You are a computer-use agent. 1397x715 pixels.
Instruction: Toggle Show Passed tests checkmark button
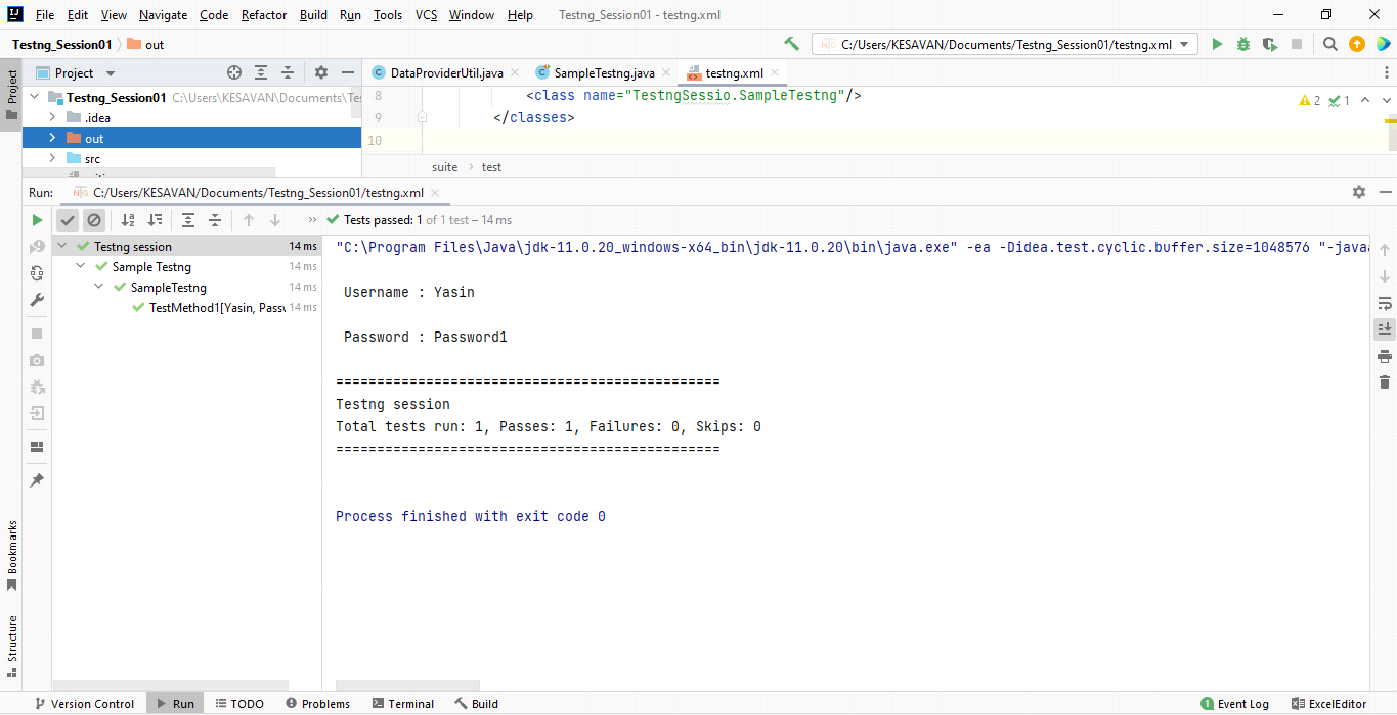pos(67,220)
